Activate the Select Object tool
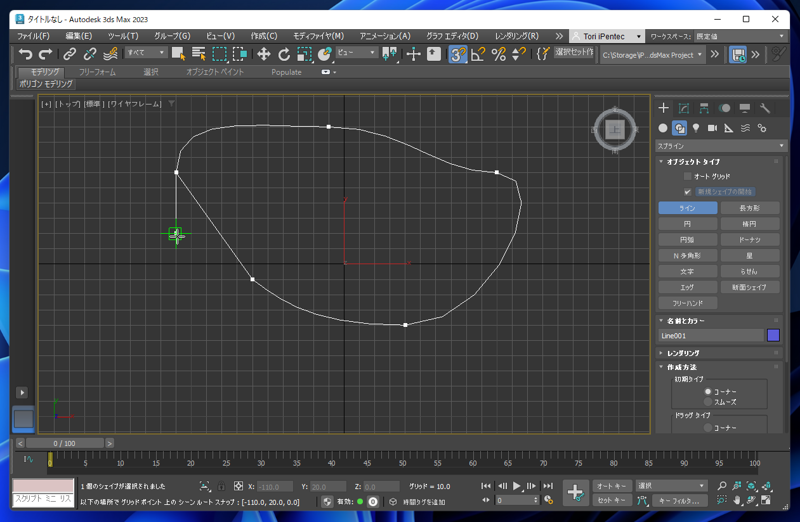This screenshot has width=800, height=522. (179, 54)
